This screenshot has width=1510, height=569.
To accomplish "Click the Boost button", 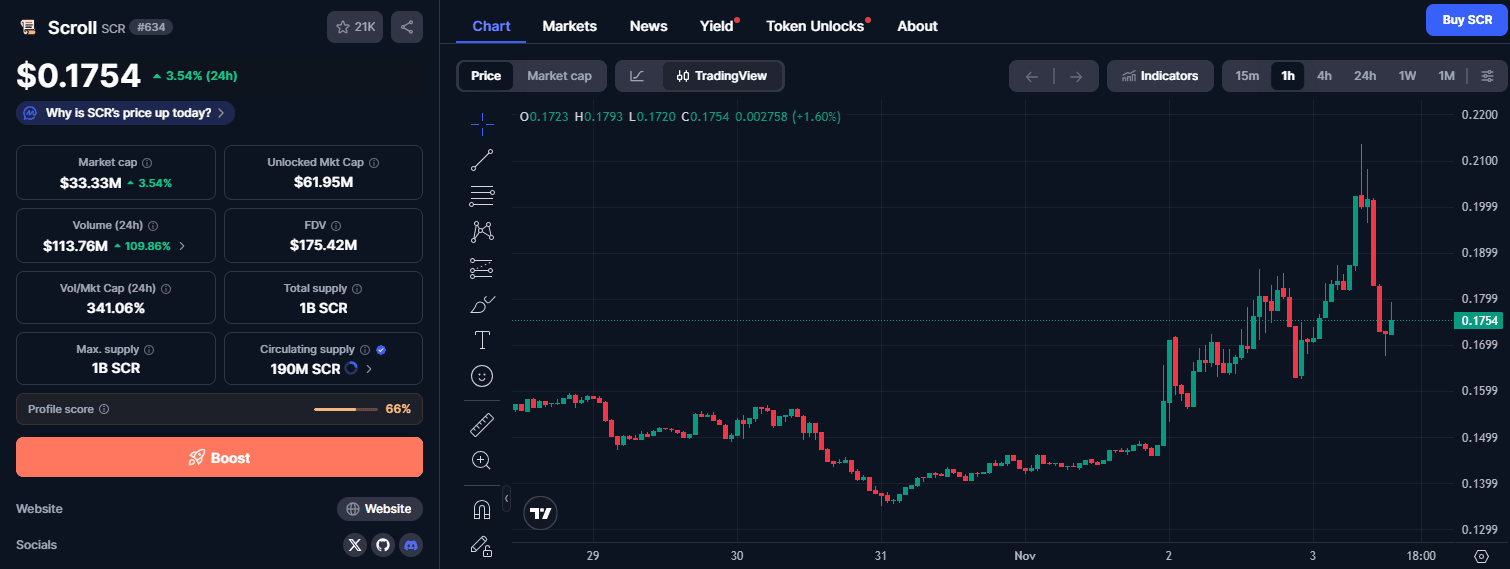I will (219, 457).
